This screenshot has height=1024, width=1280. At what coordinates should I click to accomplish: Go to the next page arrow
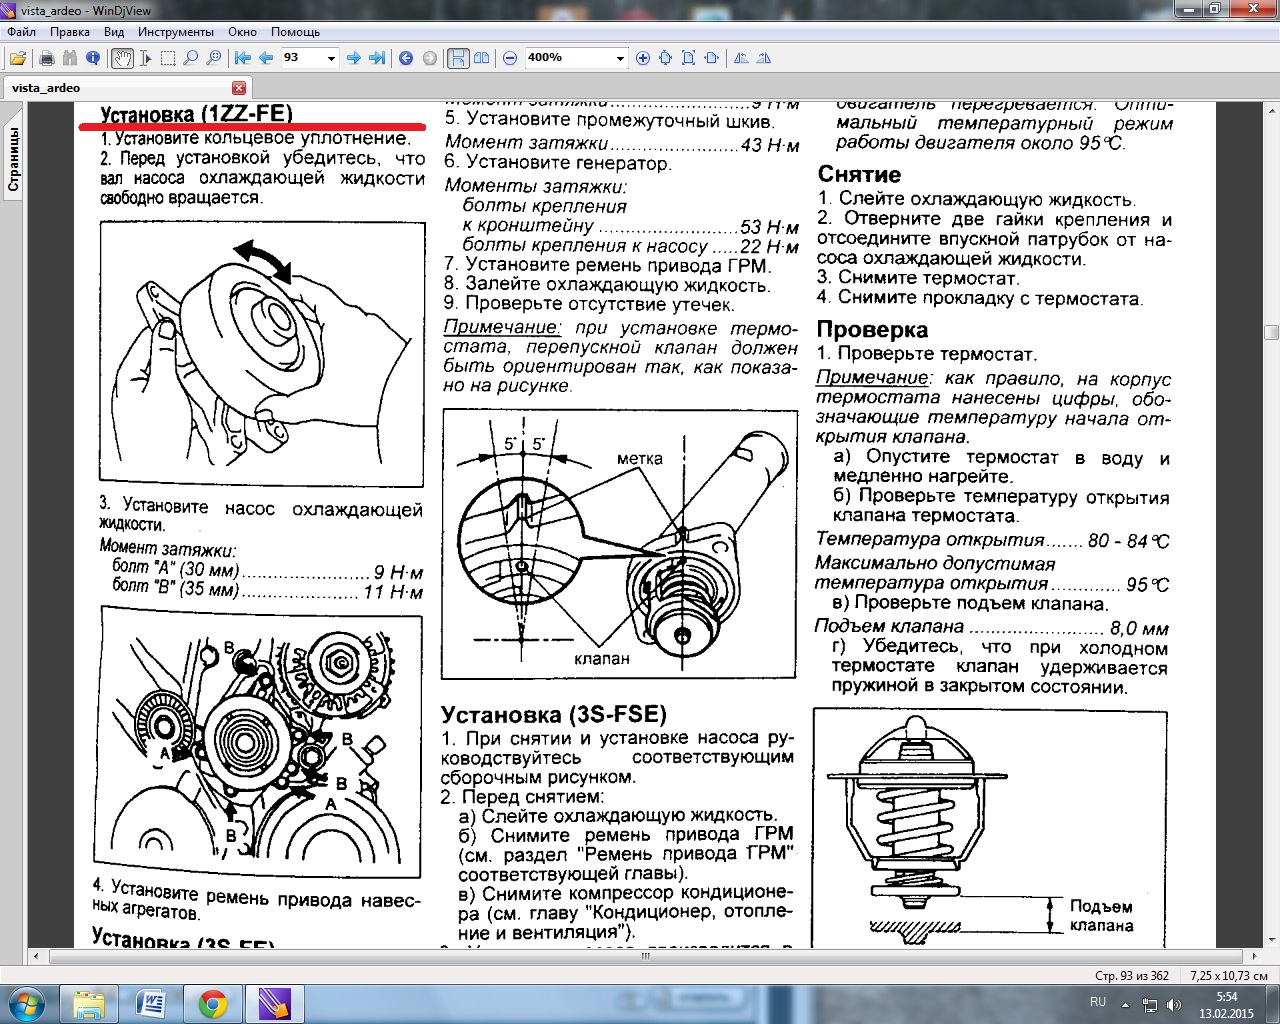tap(353, 58)
